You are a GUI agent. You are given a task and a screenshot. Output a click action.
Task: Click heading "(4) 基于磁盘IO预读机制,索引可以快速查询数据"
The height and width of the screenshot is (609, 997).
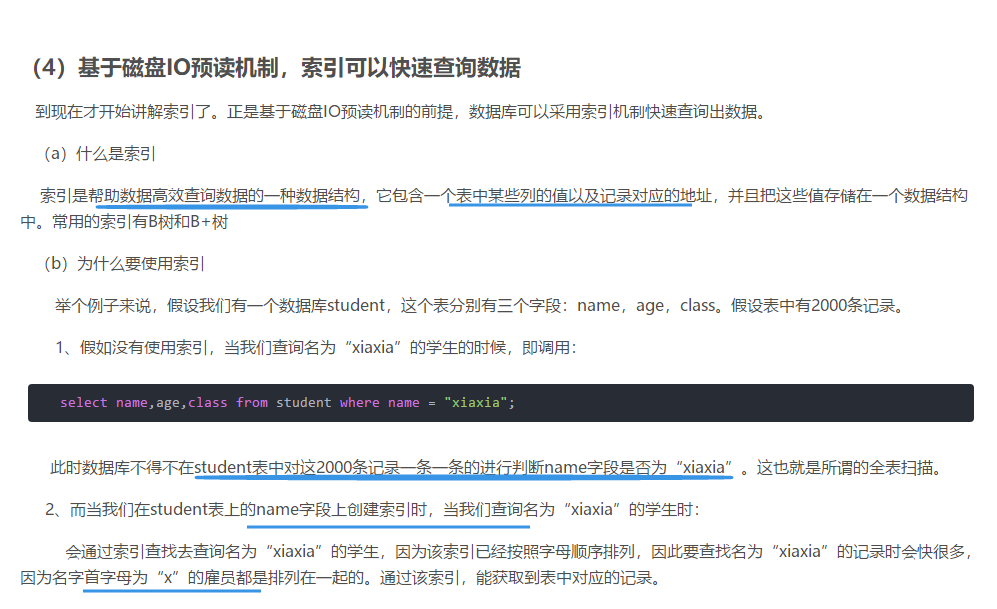pyautogui.click(x=277, y=67)
